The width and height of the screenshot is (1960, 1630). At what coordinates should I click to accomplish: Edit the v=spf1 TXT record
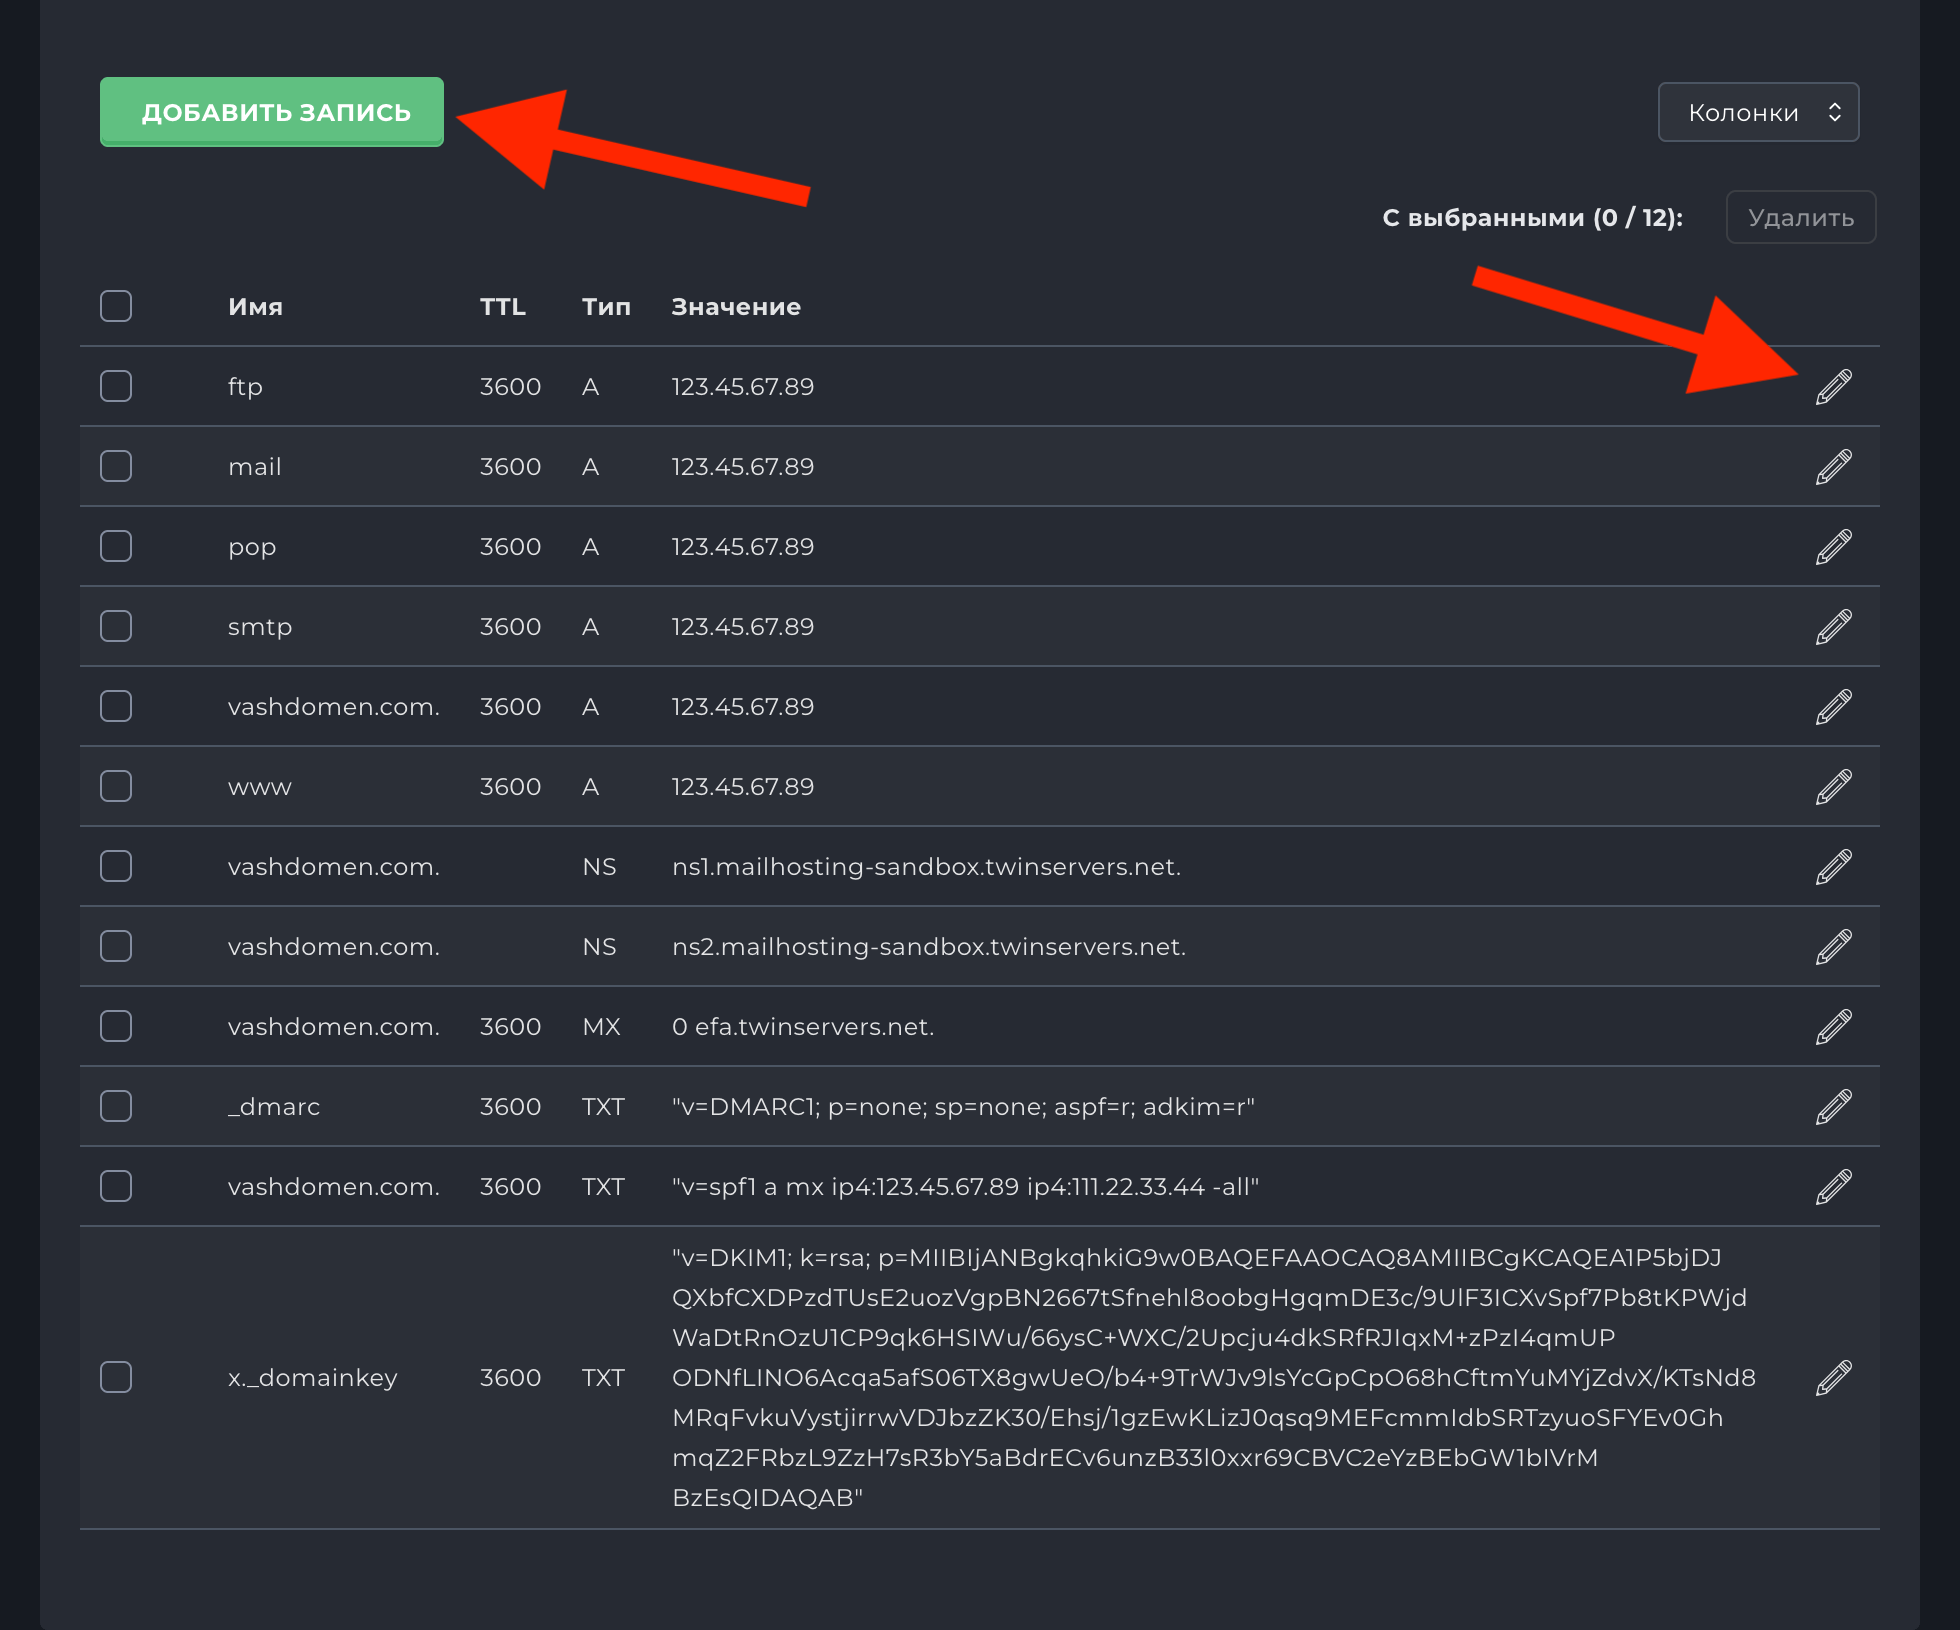[1834, 1187]
